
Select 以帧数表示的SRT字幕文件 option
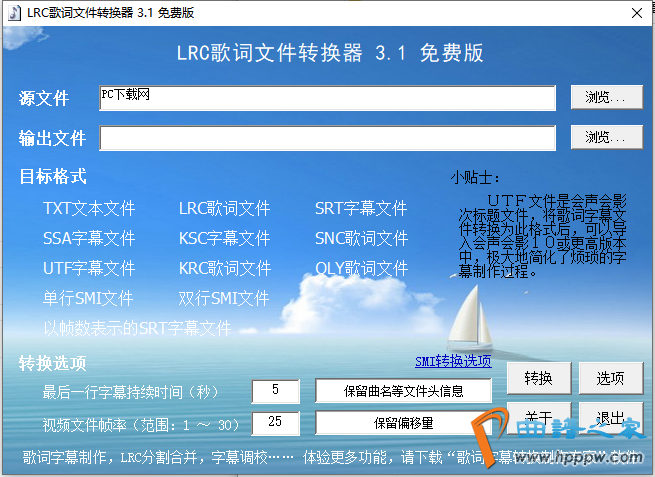pyautogui.click(x=137, y=328)
